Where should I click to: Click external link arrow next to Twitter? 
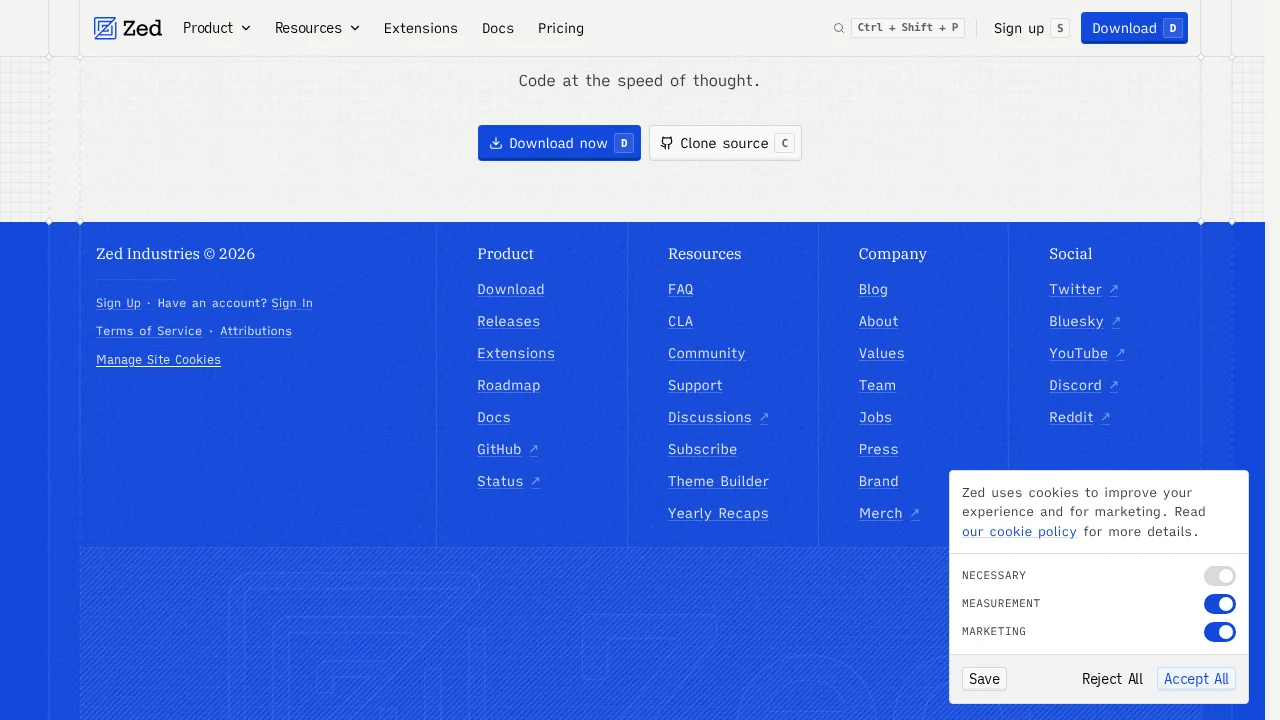coord(1114,290)
